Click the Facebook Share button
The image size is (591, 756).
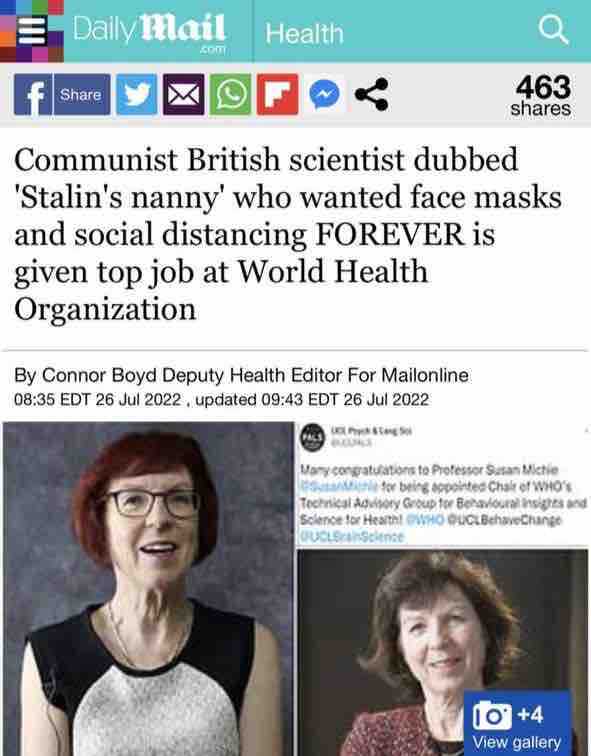(81, 94)
